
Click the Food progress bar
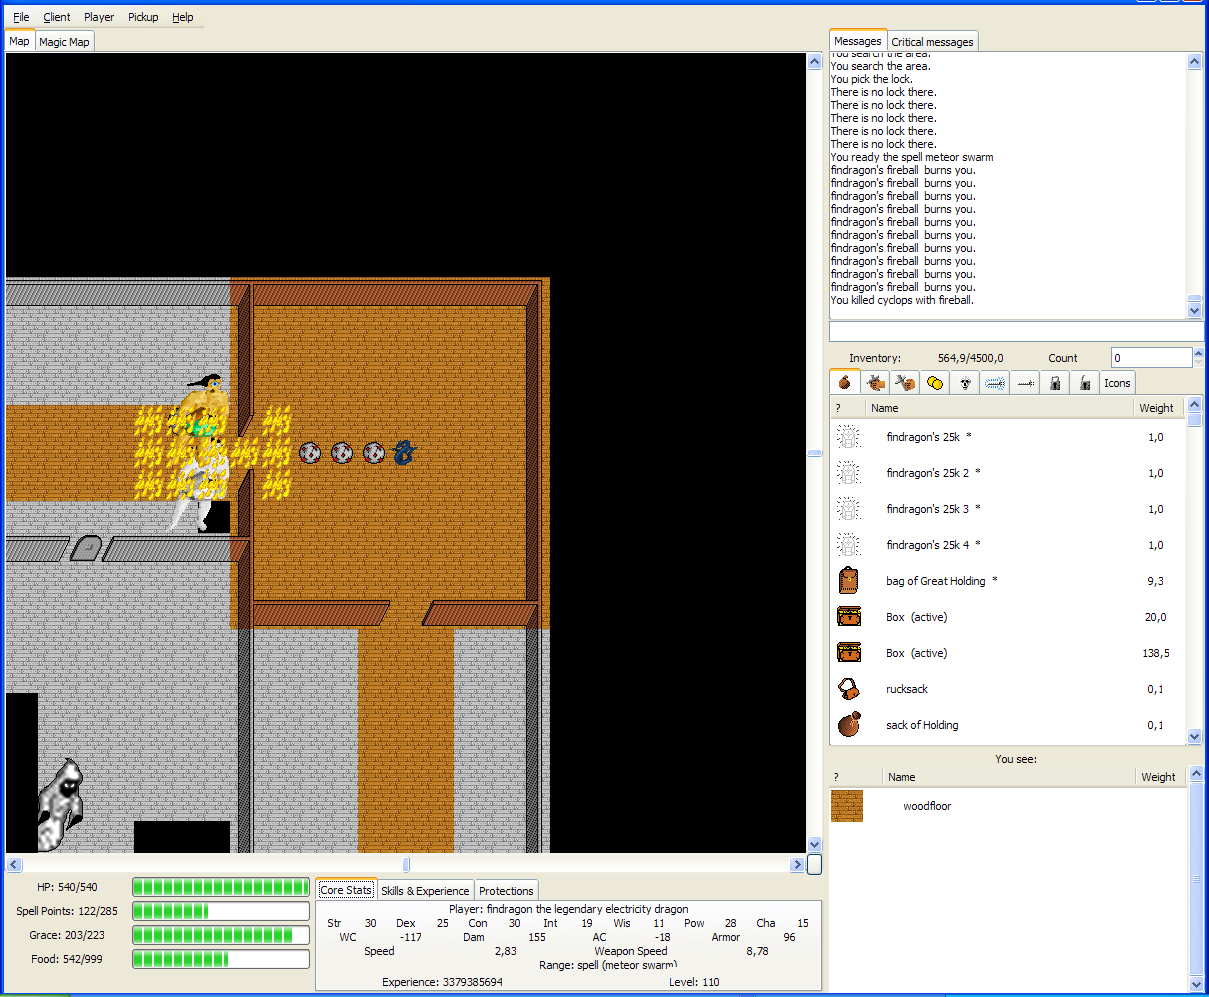tap(221, 959)
